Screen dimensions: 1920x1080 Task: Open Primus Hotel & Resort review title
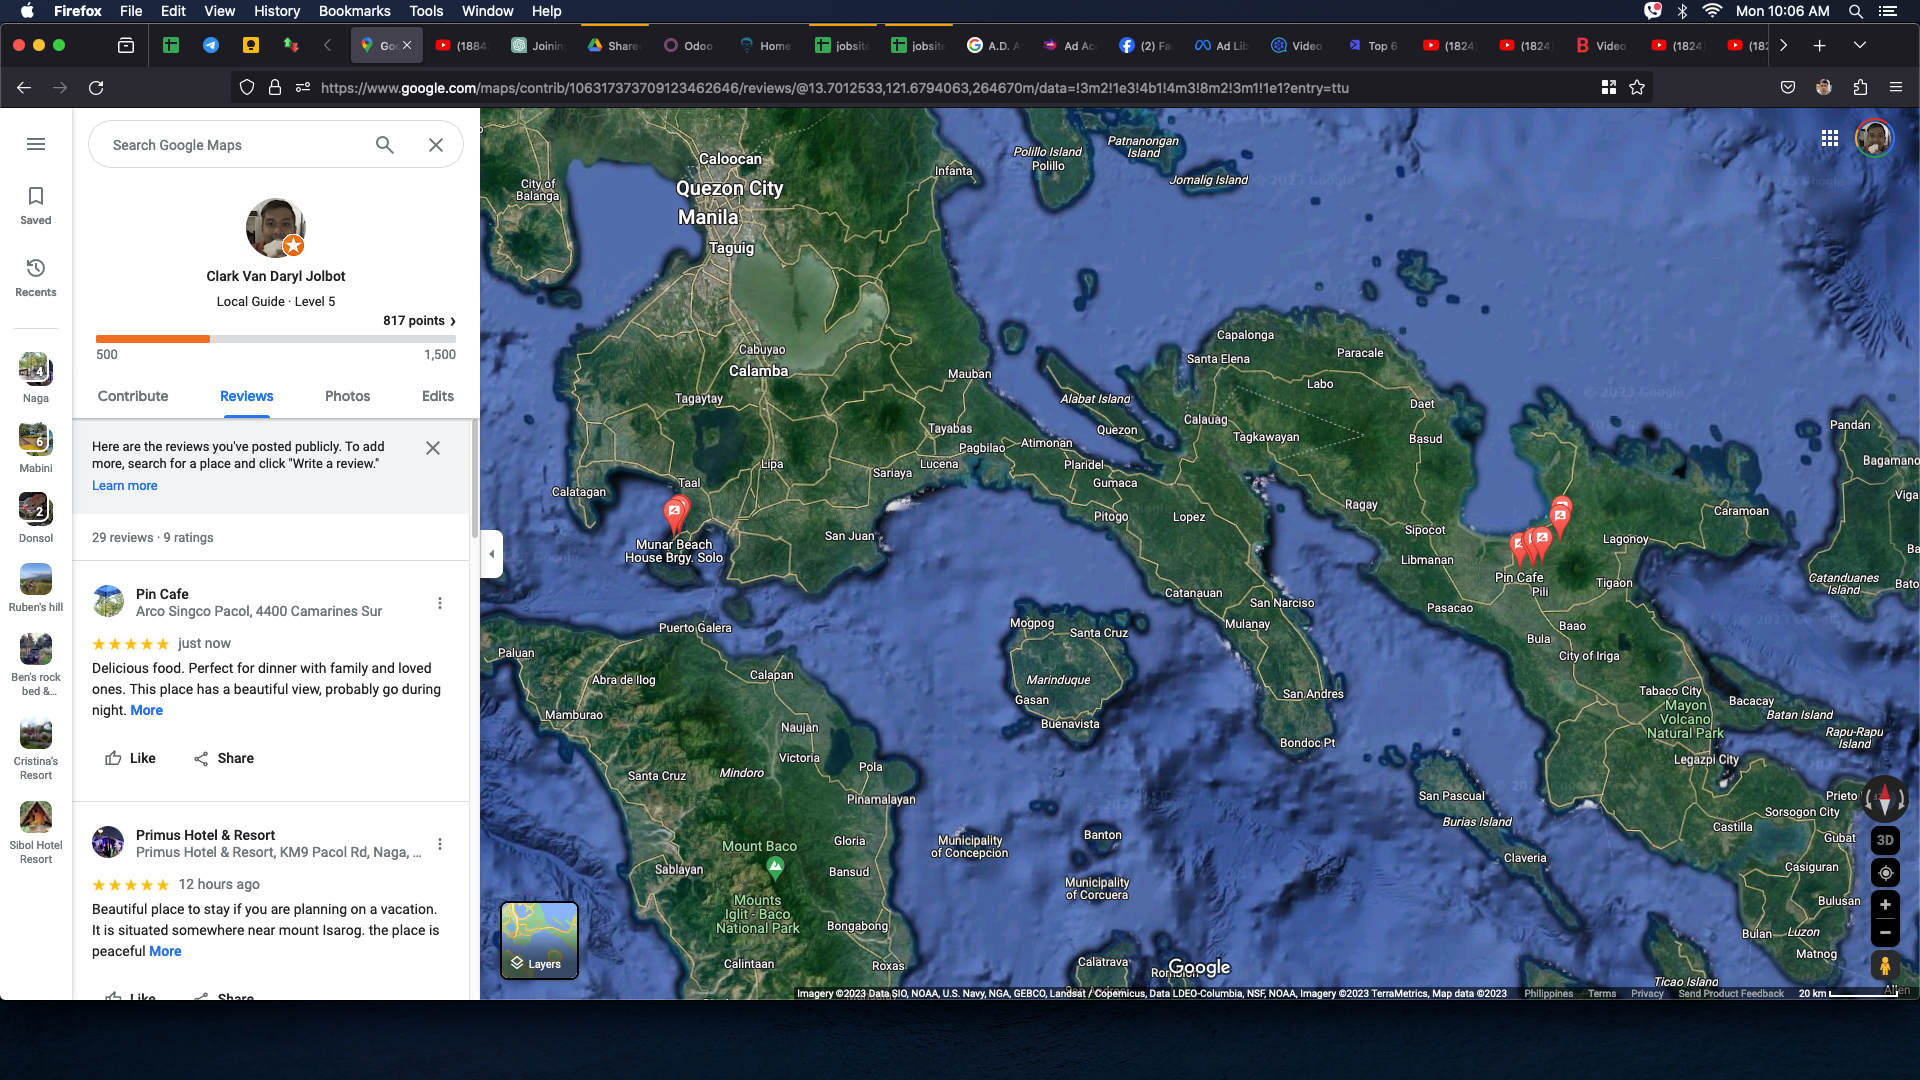click(205, 835)
